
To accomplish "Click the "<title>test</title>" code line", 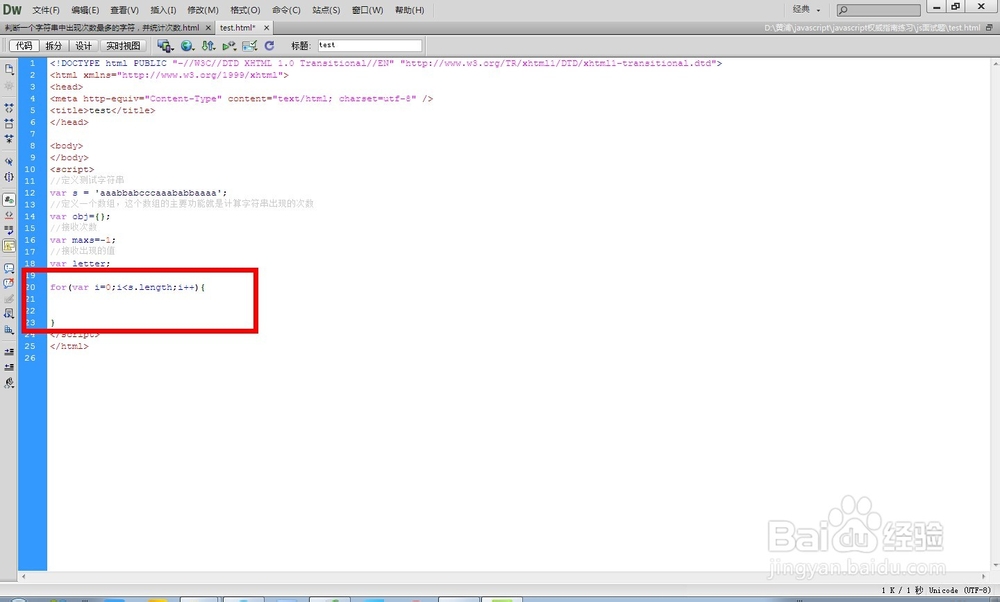I will point(102,110).
